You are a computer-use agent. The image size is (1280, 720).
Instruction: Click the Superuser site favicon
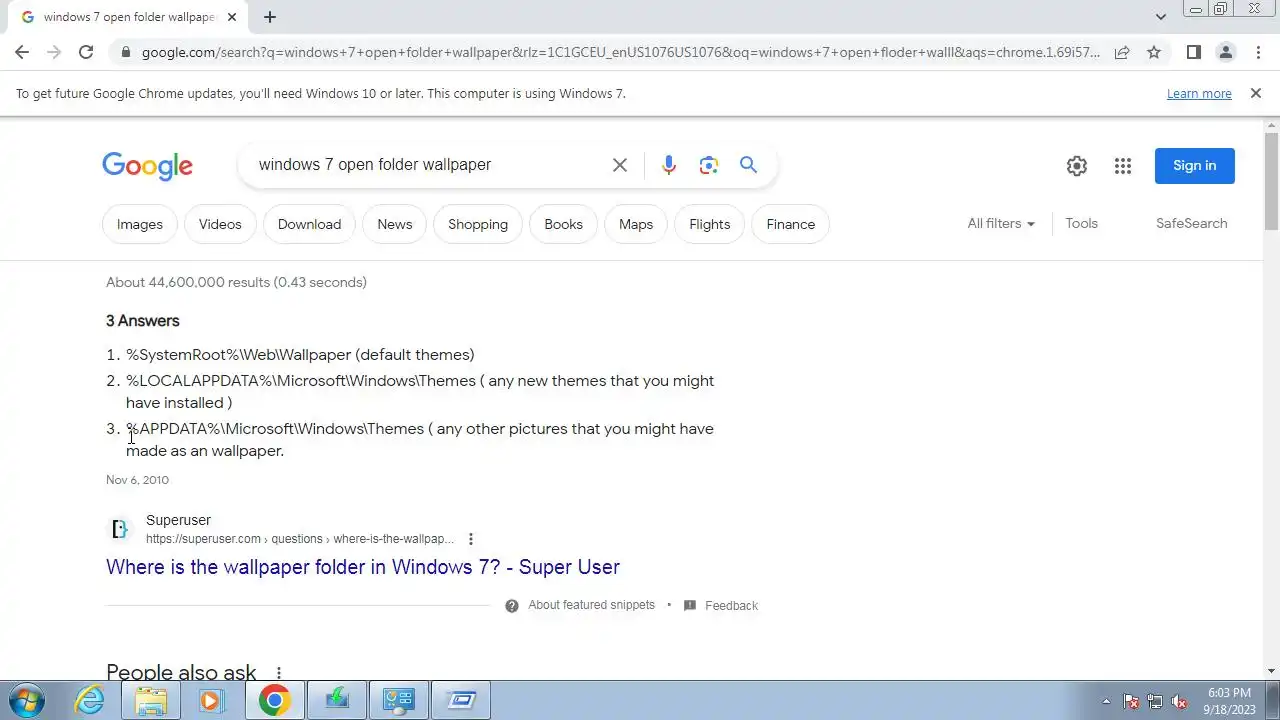120,530
